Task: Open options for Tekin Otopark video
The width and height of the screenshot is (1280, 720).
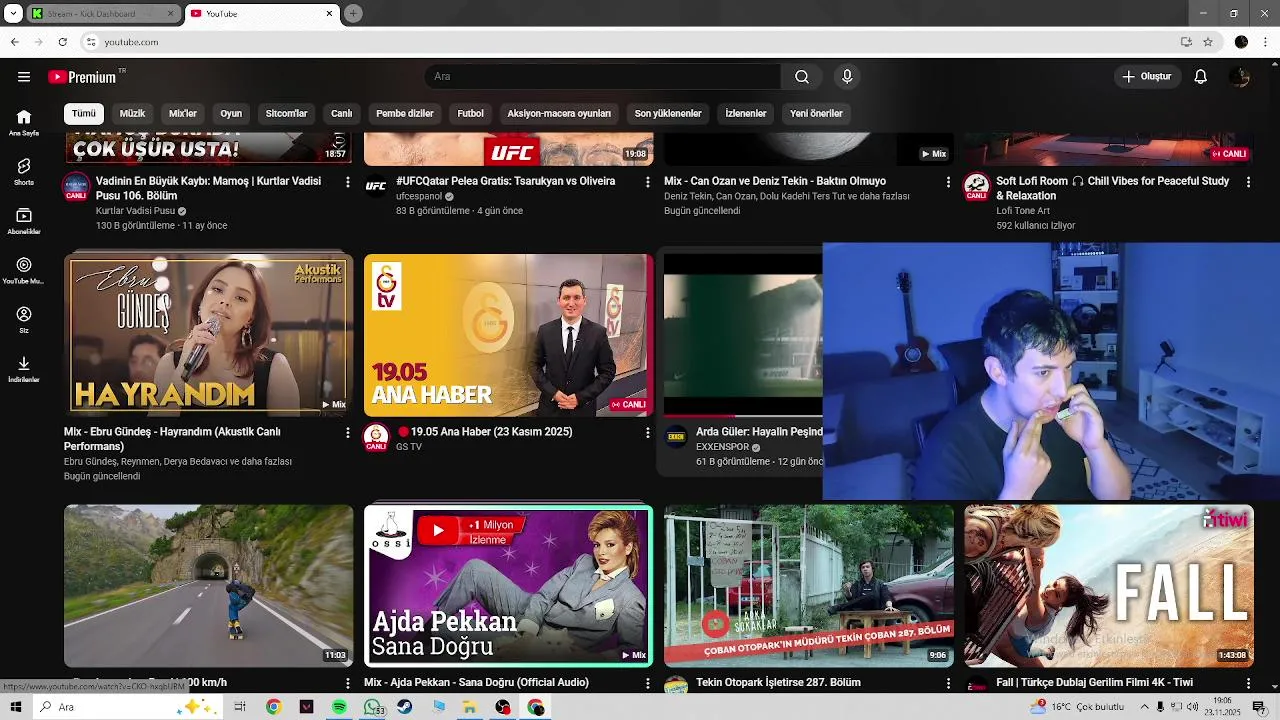Action: [x=948, y=684]
